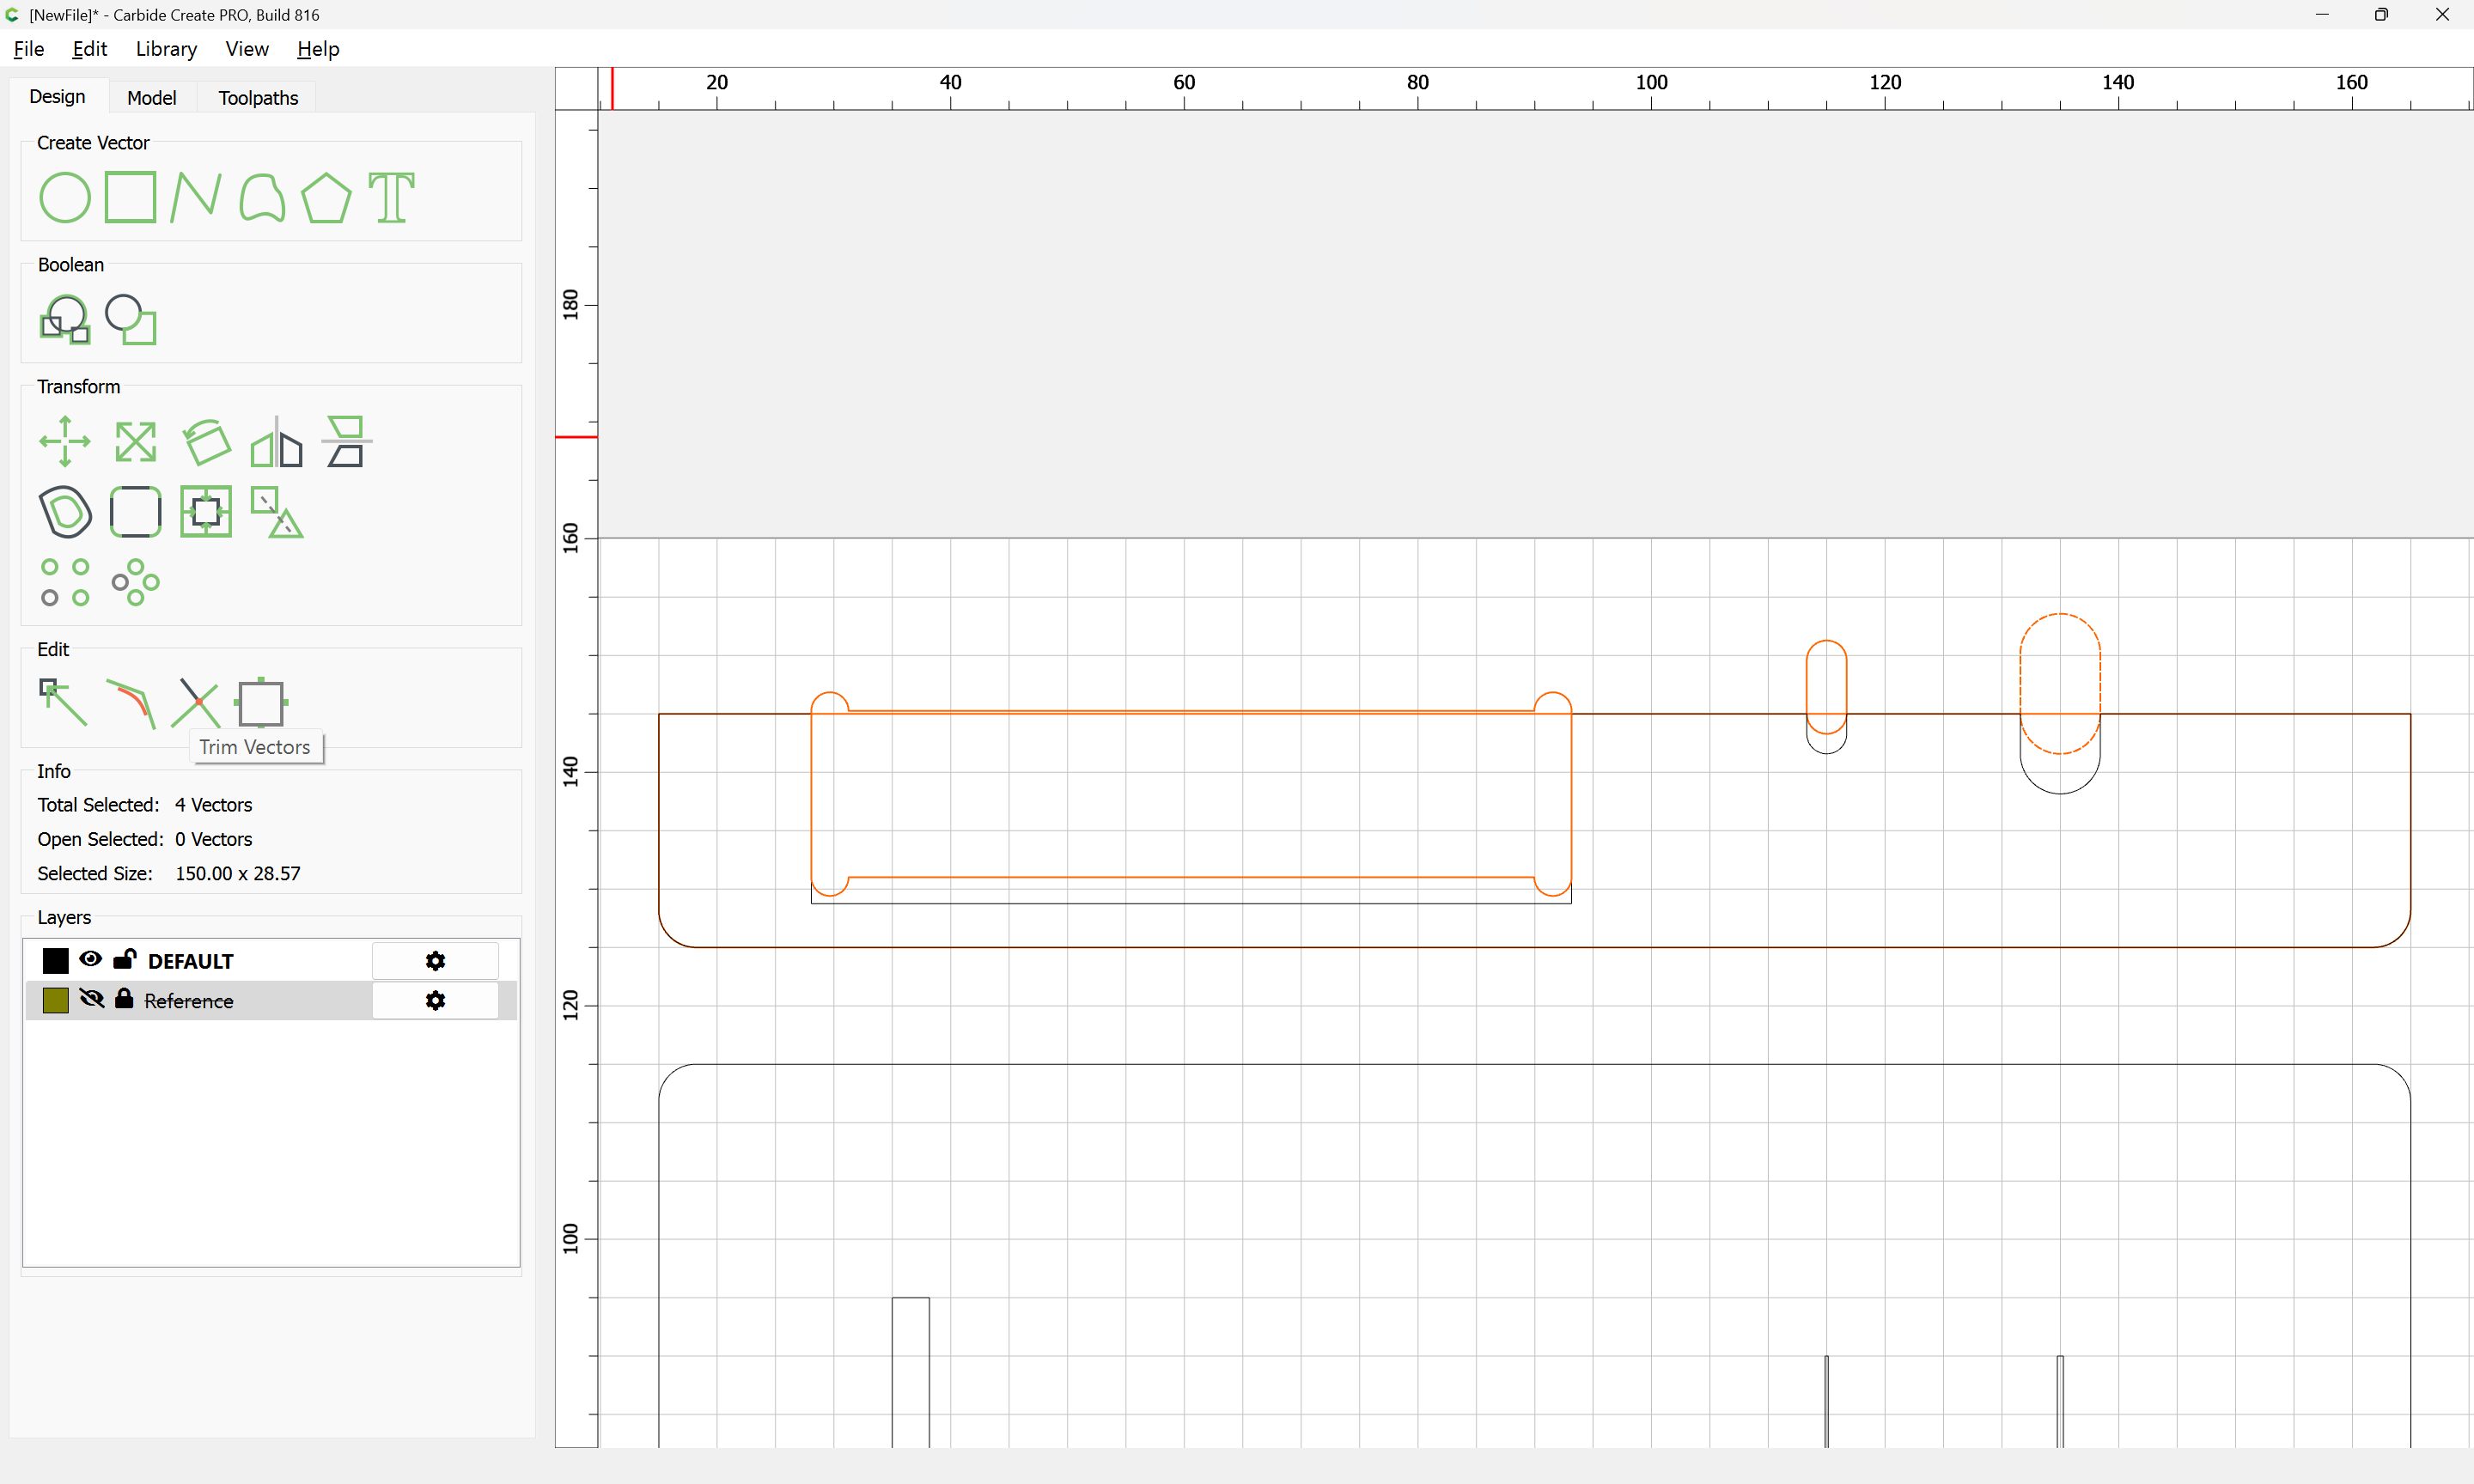
Task: Select the Mirror/Flip tool
Action: tap(276, 441)
